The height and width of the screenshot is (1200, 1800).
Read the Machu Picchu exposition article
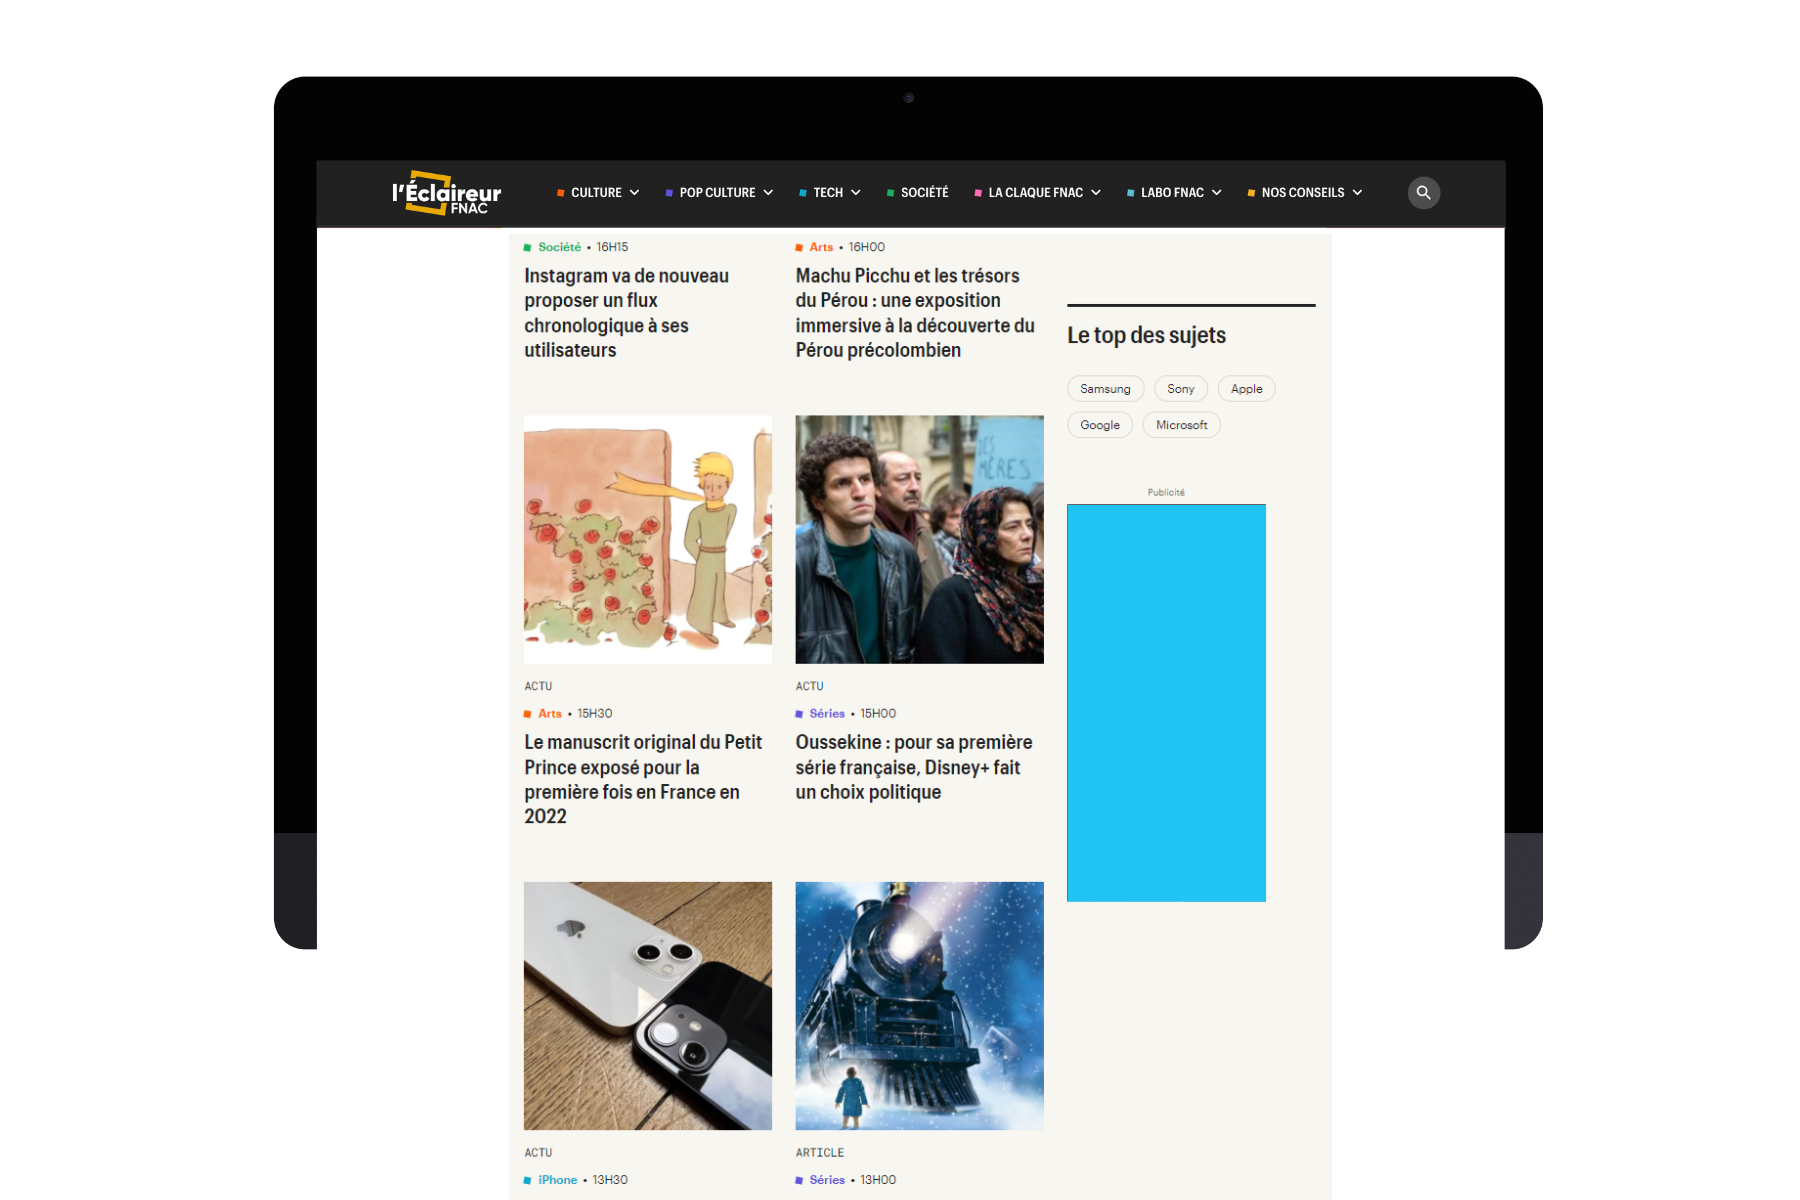(914, 313)
